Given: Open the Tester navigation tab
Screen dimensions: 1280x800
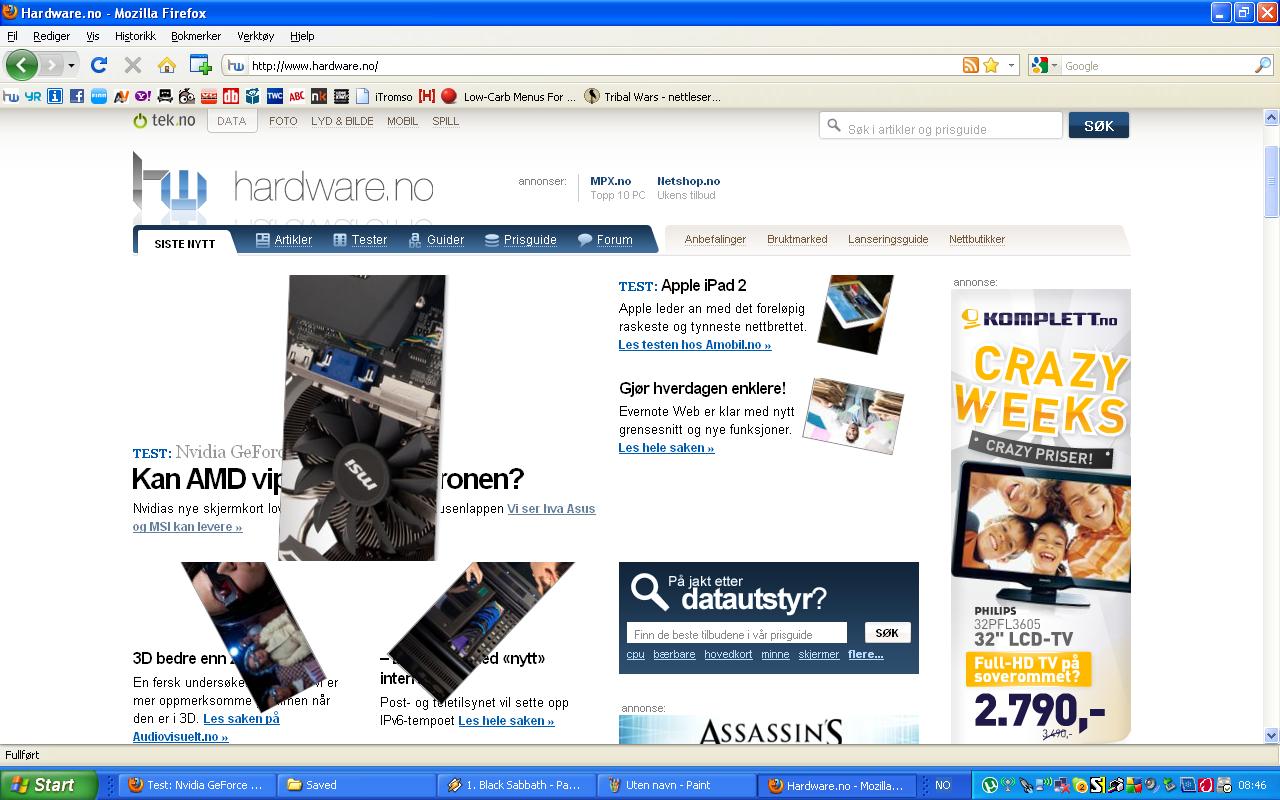Looking at the screenshot, I should (x=360, y=240).
